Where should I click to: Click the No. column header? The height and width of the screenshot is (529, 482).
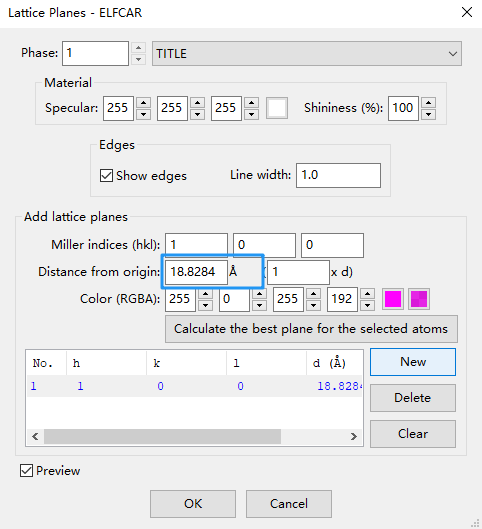point(46,363)
